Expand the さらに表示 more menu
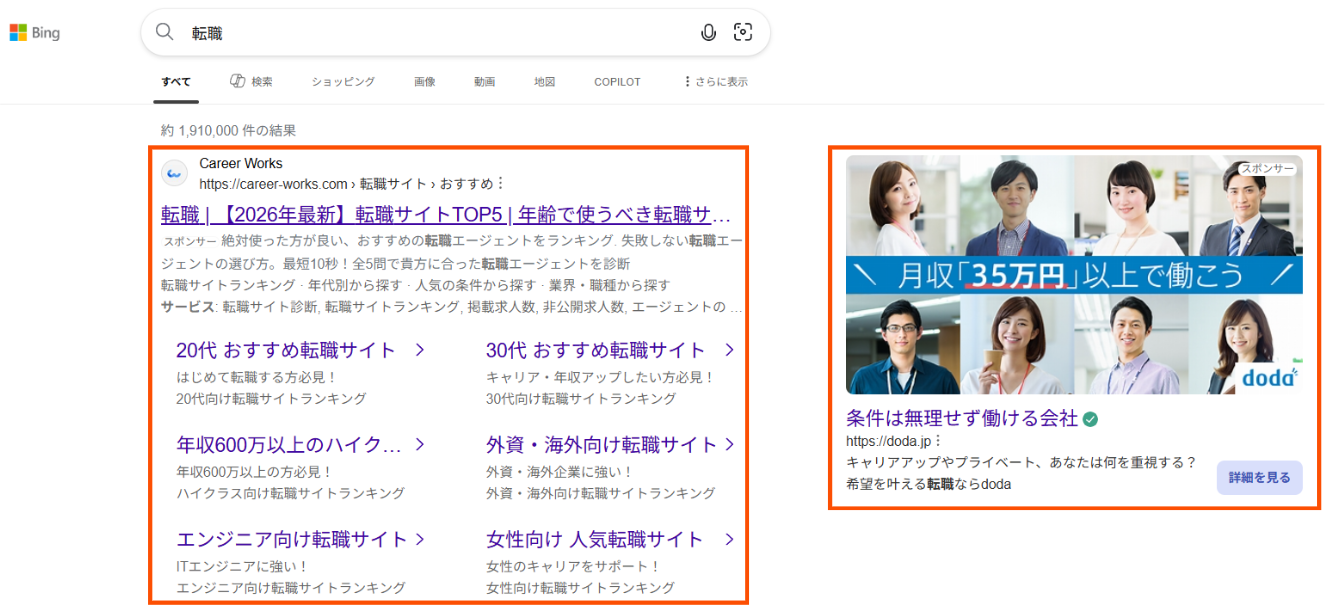 pos(715,82)
